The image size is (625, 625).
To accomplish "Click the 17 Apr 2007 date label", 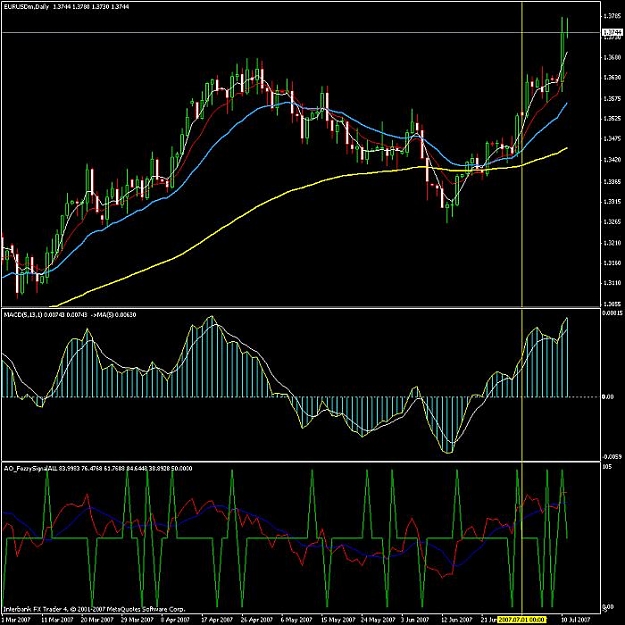I will pyautogui.click(x=217, y=620).
